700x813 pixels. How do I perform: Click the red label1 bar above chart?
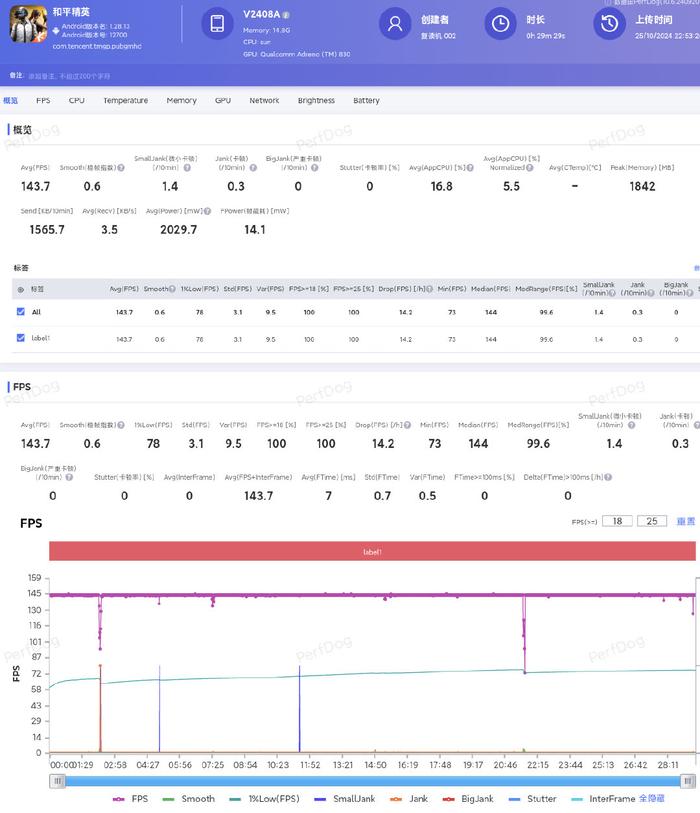tap(372, 551)
